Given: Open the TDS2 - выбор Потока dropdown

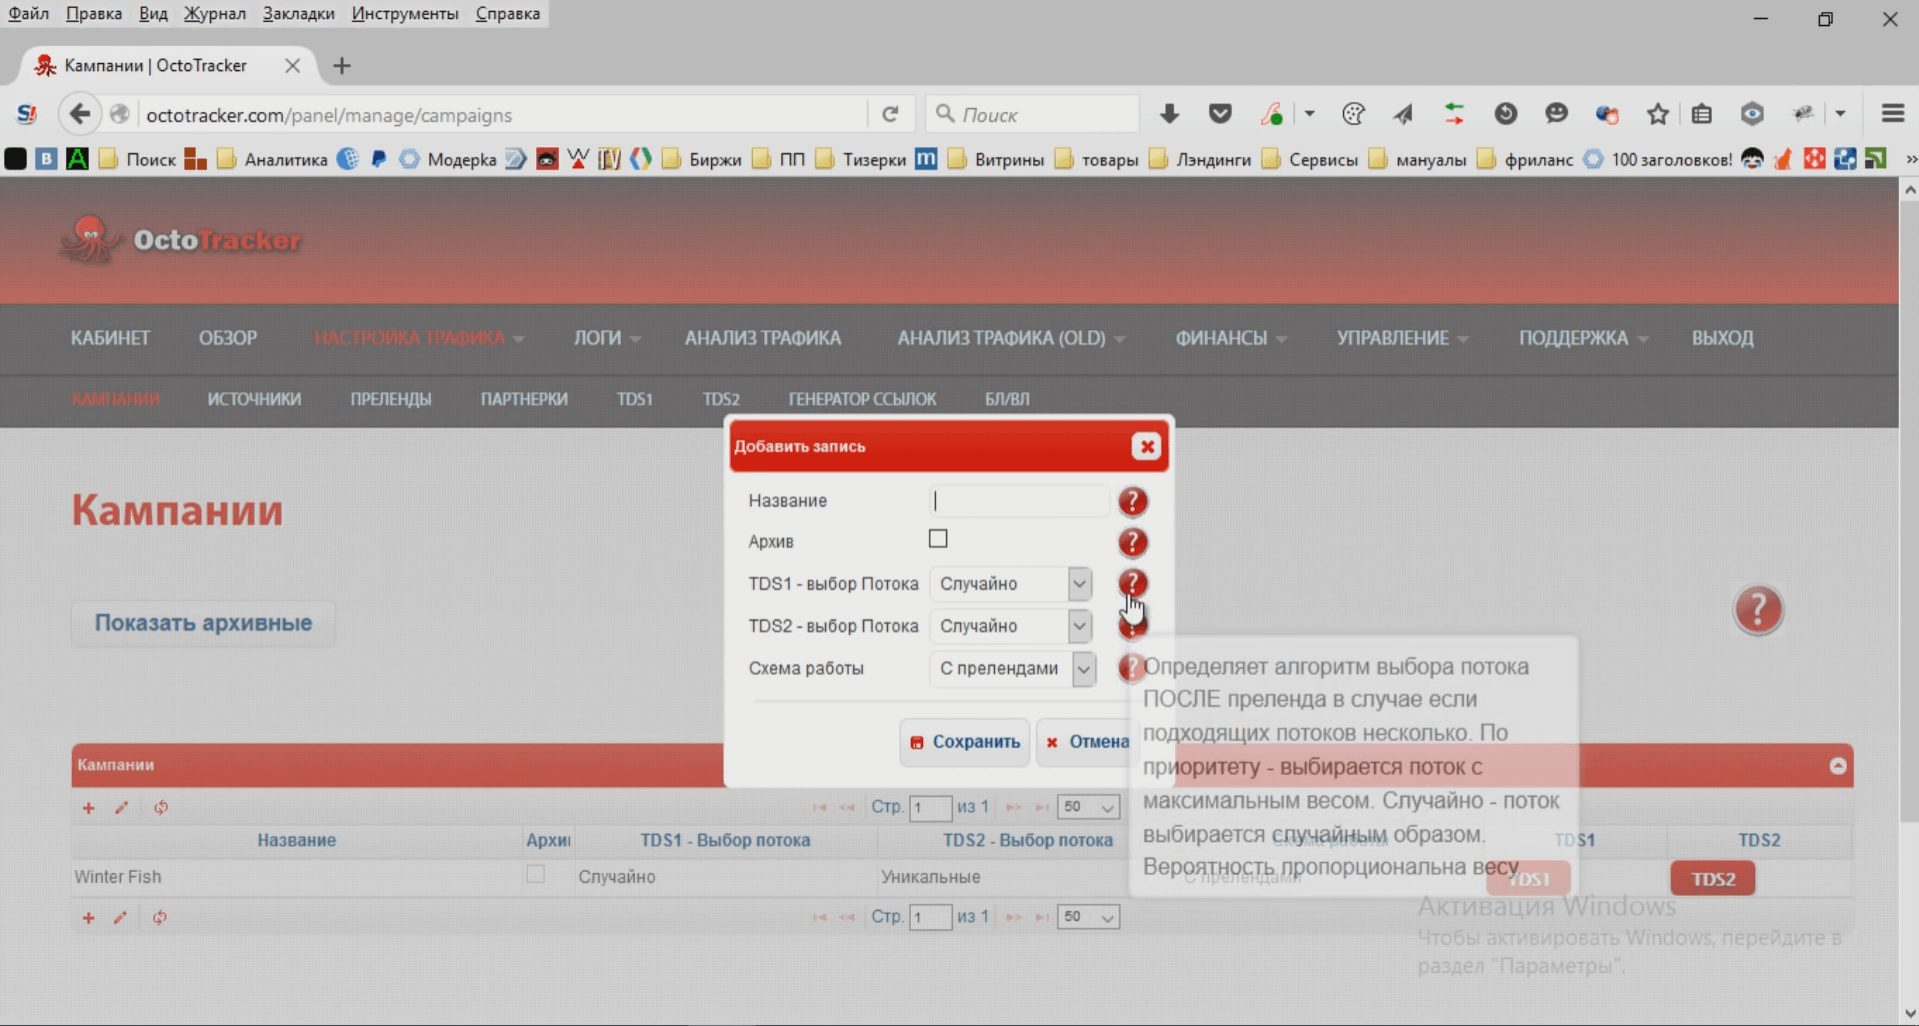Looking at the screenshot, I should (x=1010, y=626).
